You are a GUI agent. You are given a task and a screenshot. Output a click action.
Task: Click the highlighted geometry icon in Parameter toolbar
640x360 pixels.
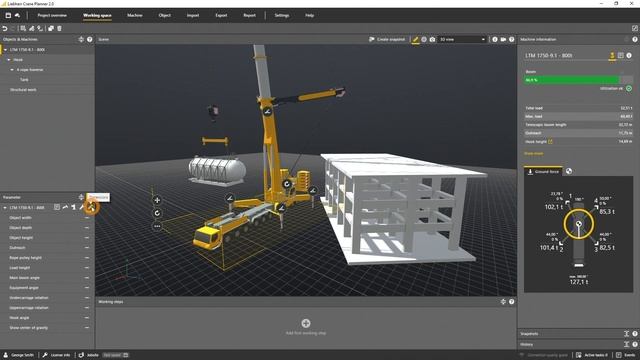(x=91, y=207)
